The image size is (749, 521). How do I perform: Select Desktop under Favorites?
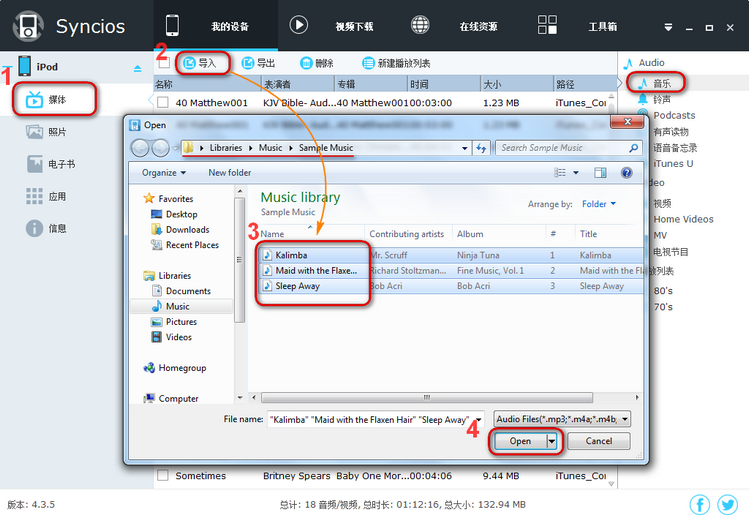pos(174,214)
